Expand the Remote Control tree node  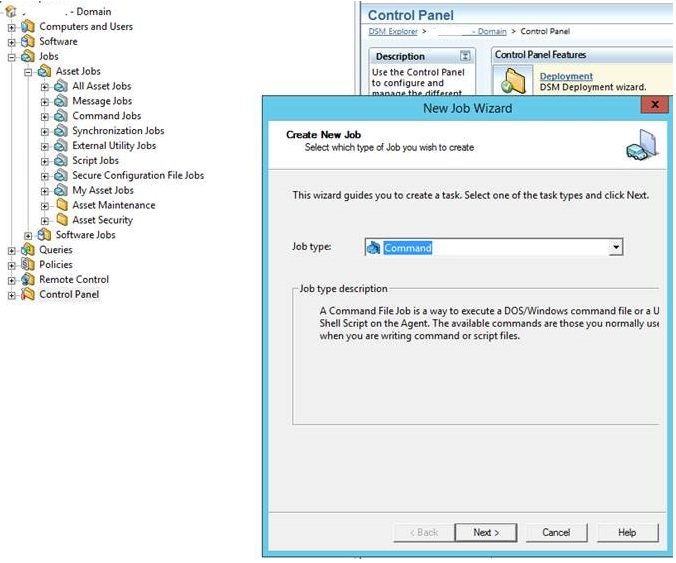click(12, 281)
